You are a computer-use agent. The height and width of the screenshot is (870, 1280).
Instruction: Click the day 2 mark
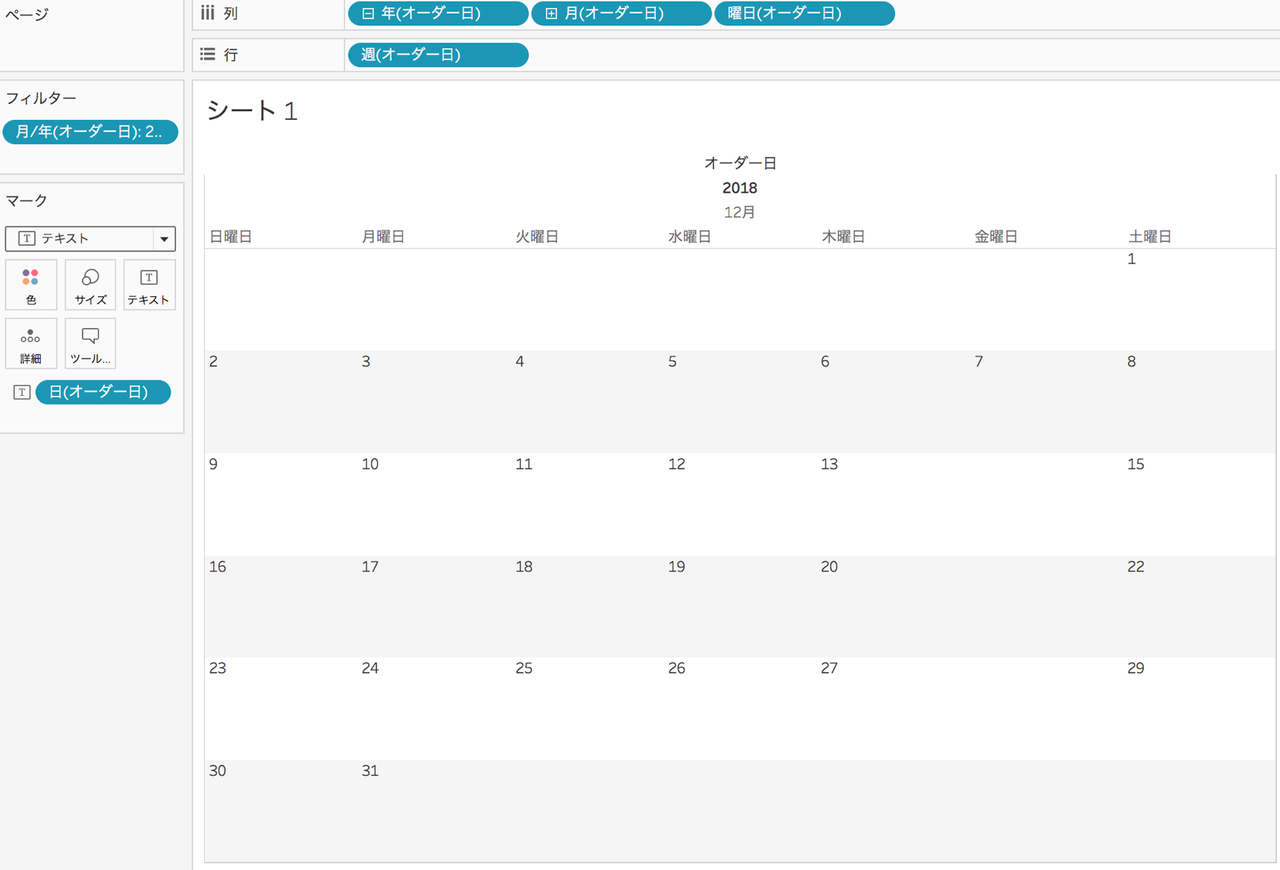pyautogui.click(x=214, y=361)
